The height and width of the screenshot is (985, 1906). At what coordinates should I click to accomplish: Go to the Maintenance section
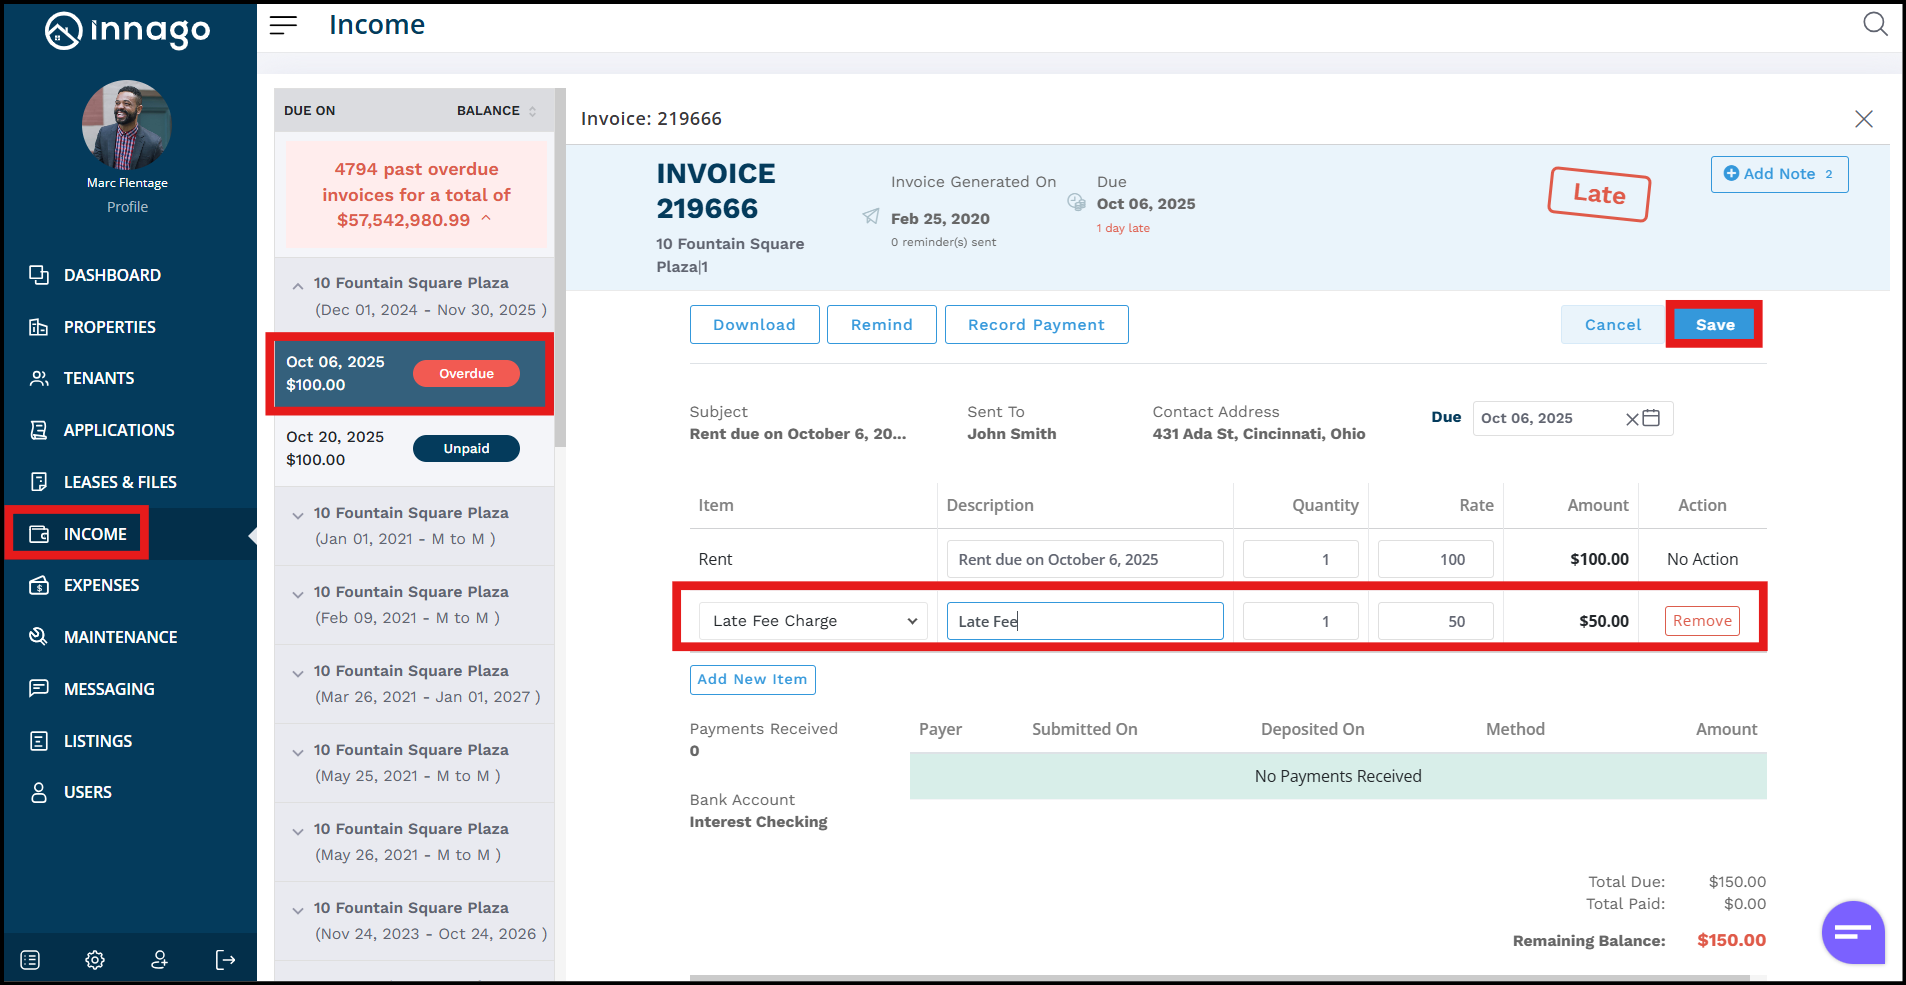pyautogui.click(x=120, y=637)
